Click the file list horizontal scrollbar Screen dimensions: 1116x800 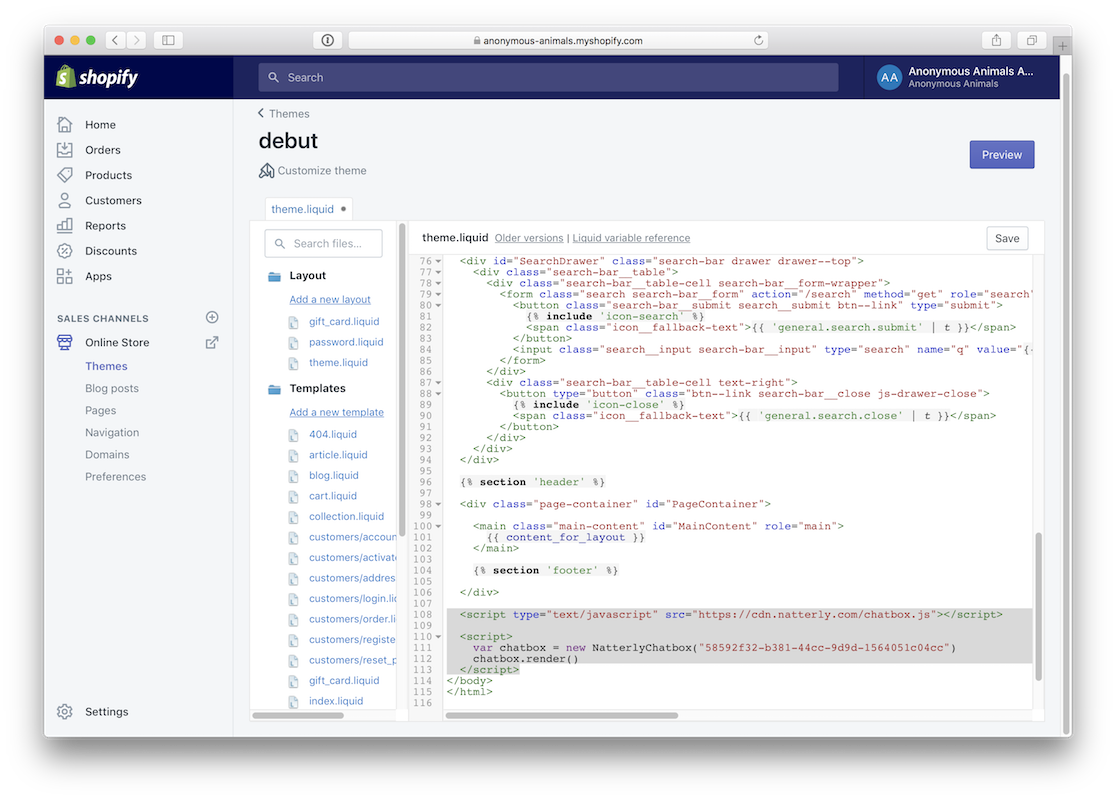click(x=298, y=715)
